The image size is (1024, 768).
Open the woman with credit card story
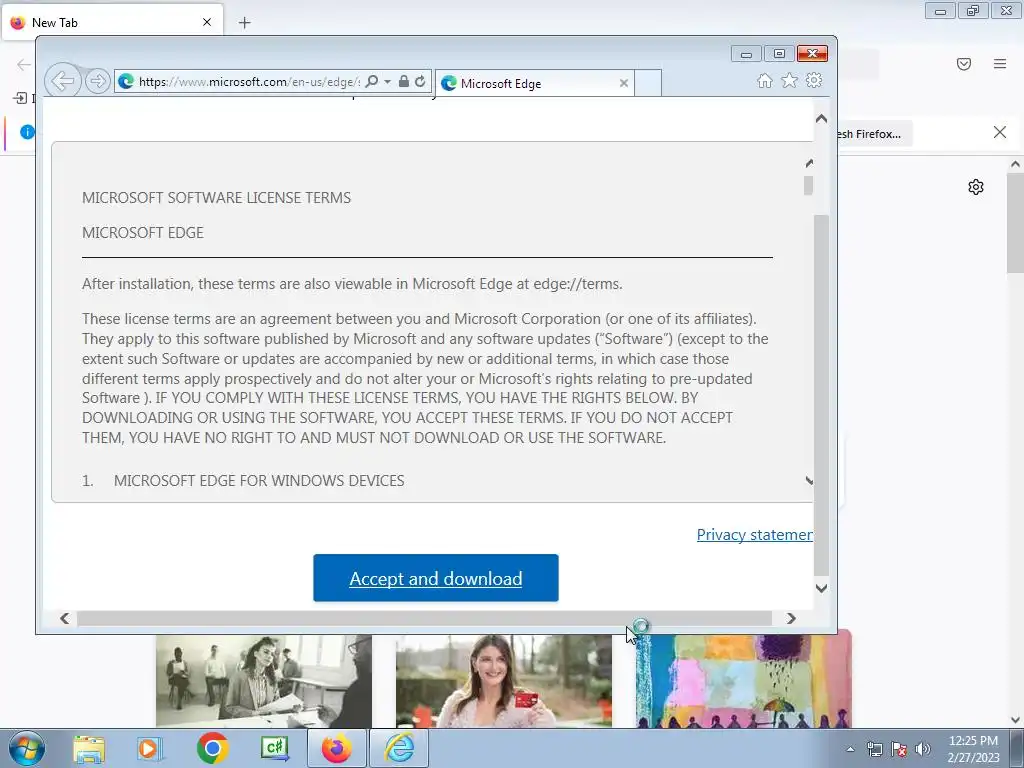tap(504, 680)
